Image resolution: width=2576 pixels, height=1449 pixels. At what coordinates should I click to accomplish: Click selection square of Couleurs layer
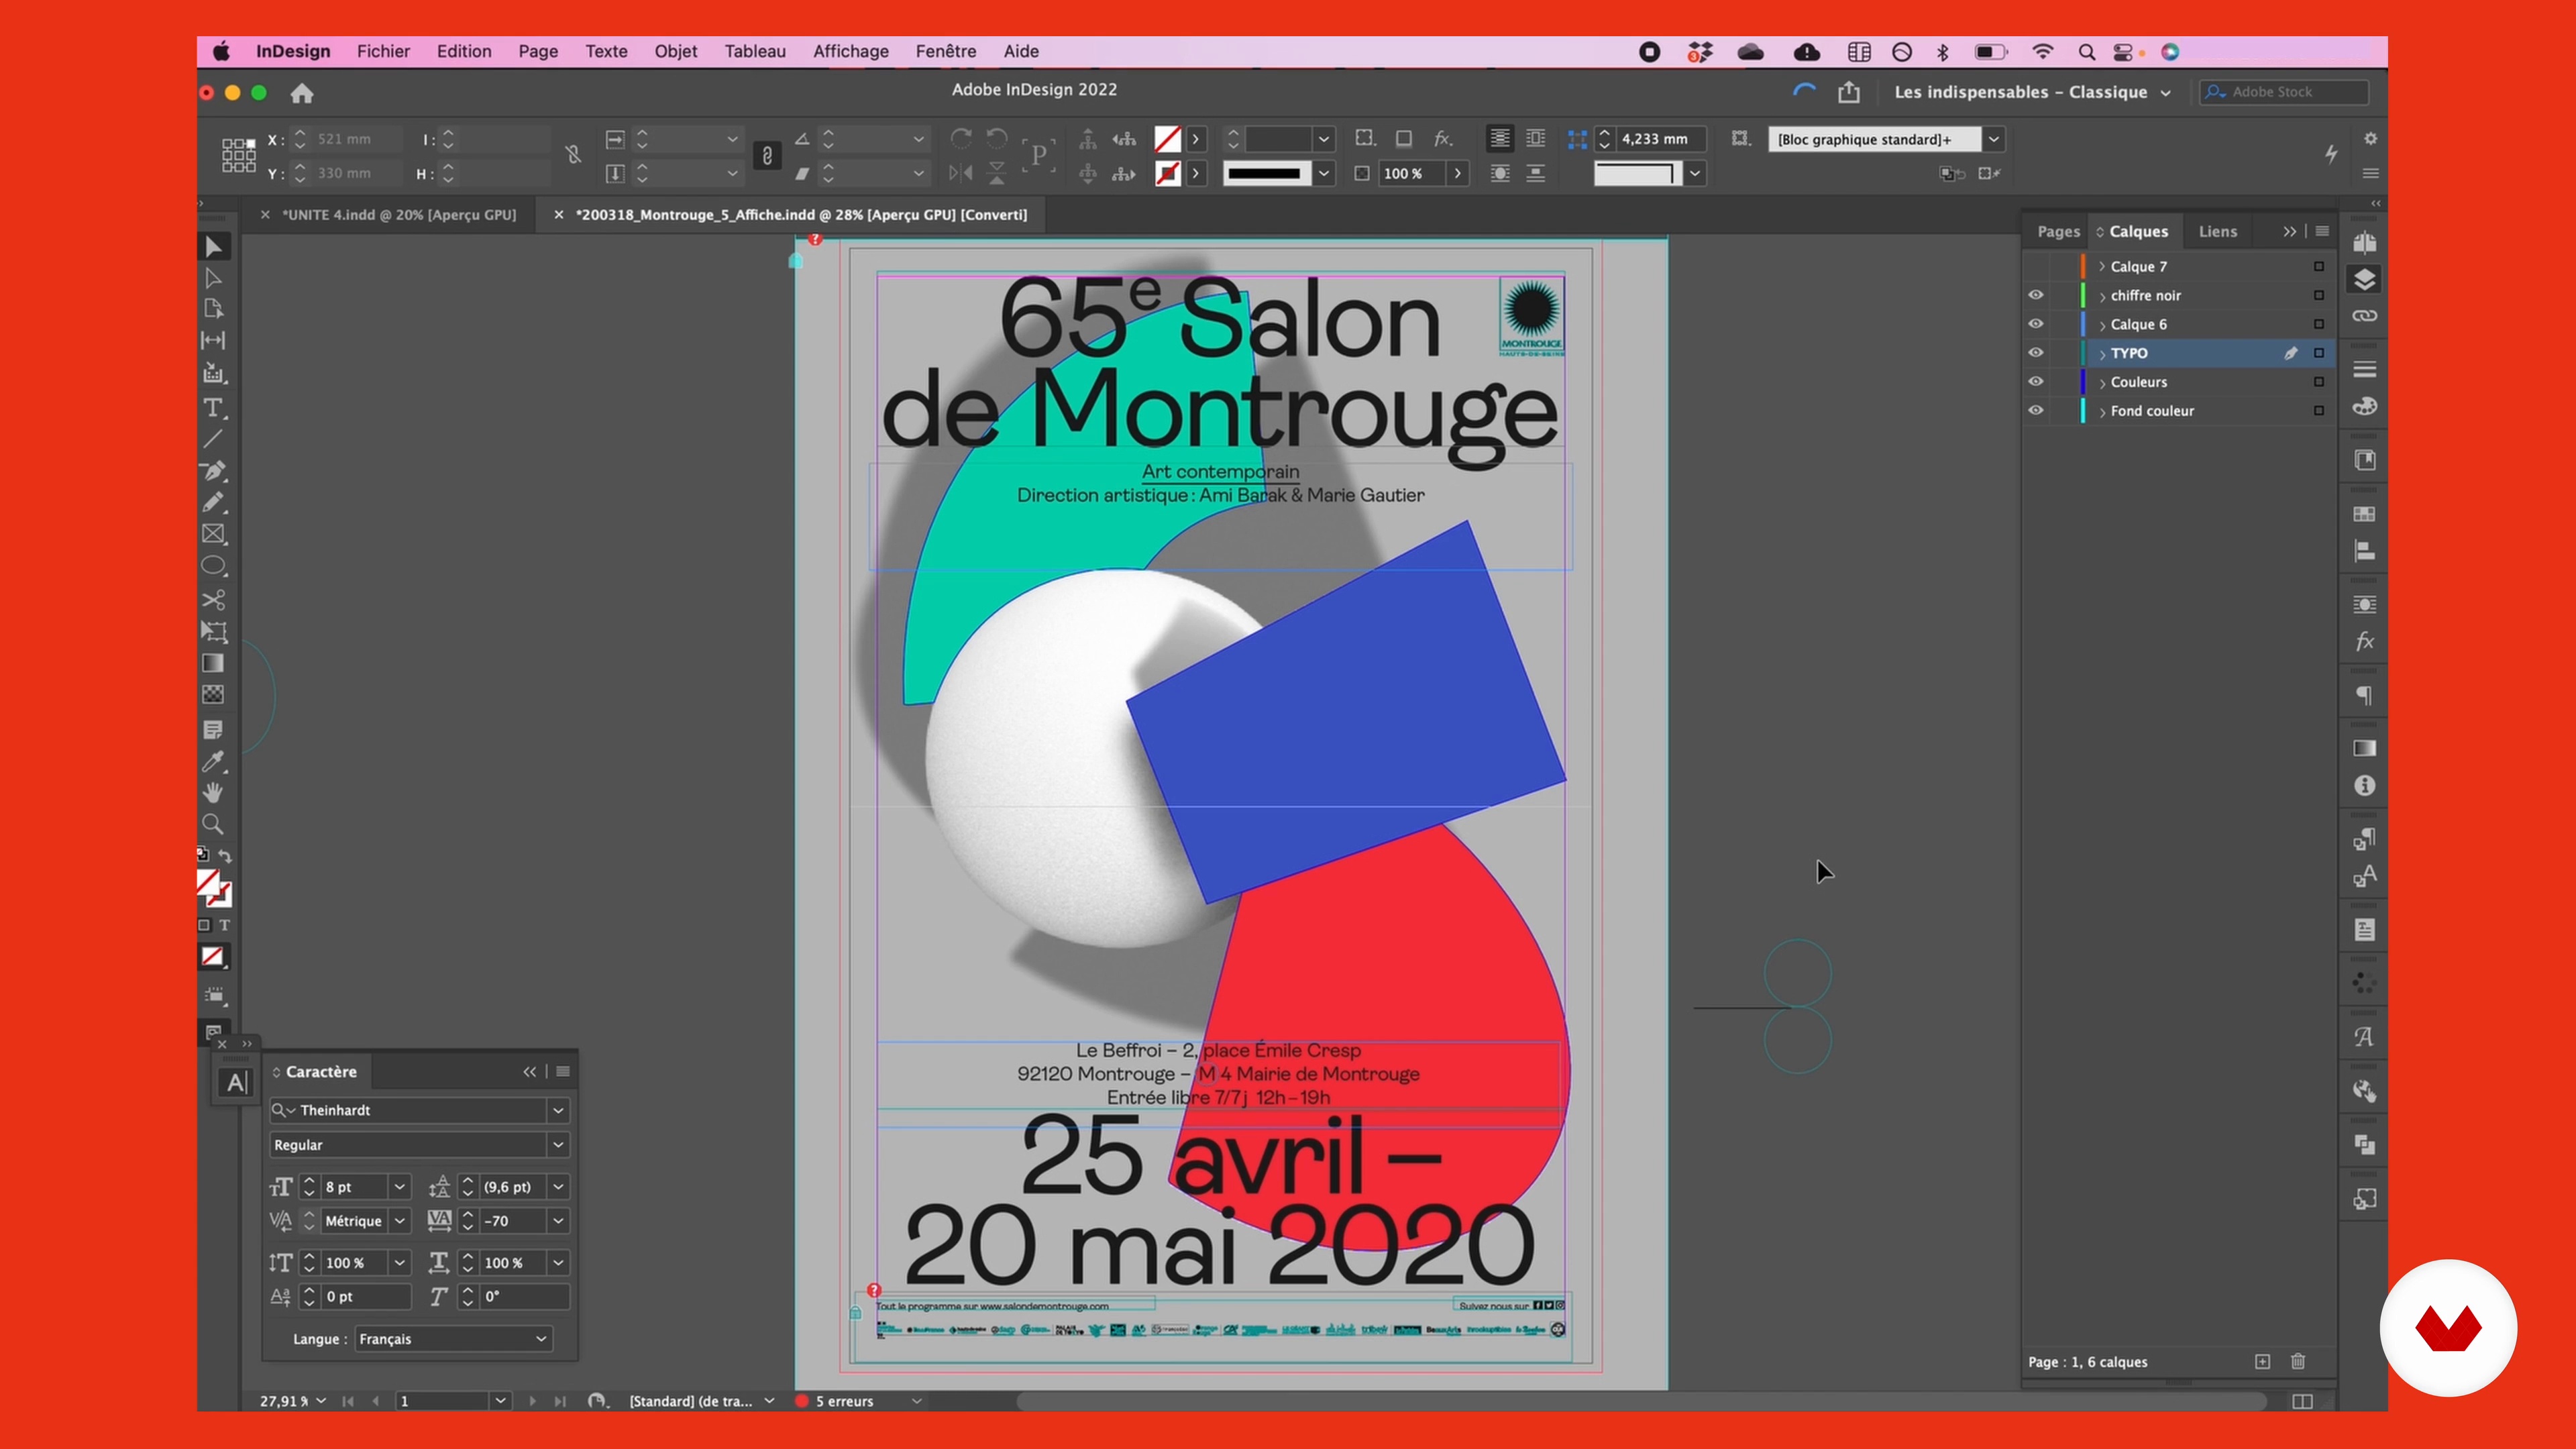(2319, 382)
